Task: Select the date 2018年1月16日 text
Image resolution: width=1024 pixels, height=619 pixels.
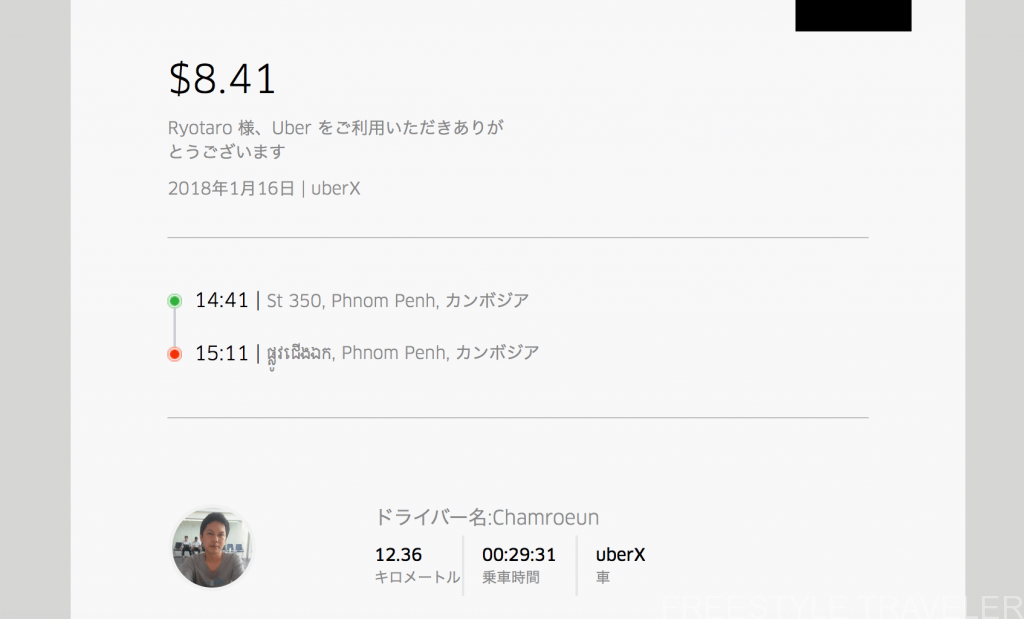Action: pyautogui.click(x=231, y=189)
